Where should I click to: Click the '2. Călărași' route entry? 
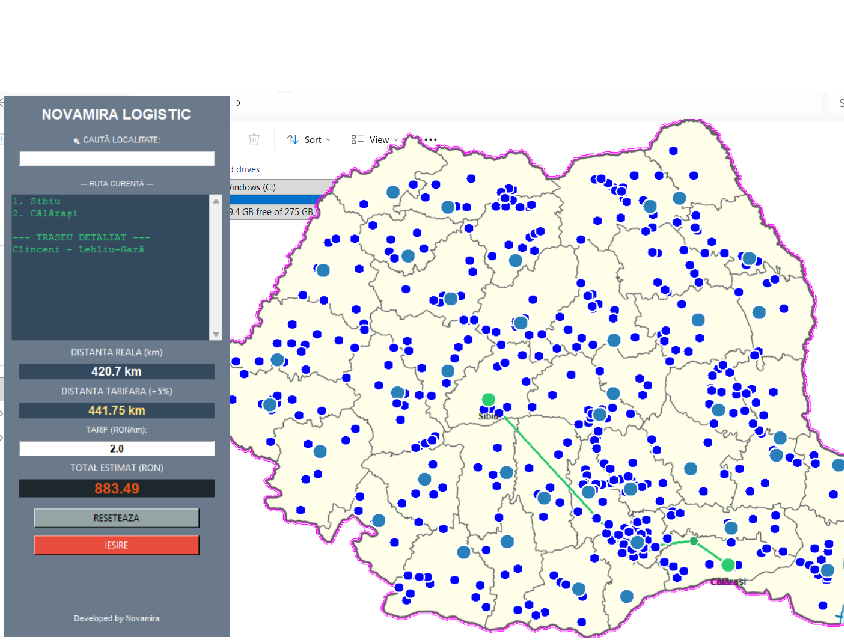[x=45, y=213]
